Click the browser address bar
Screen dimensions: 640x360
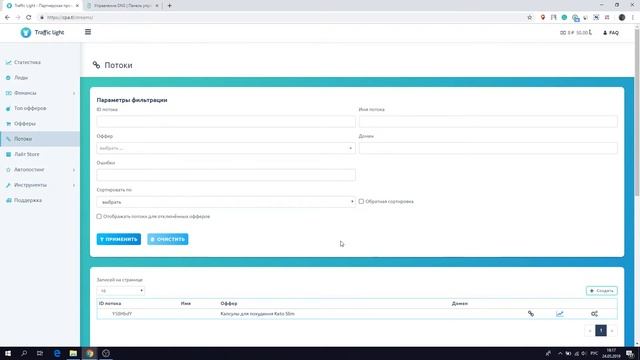[x=282, y=18]
